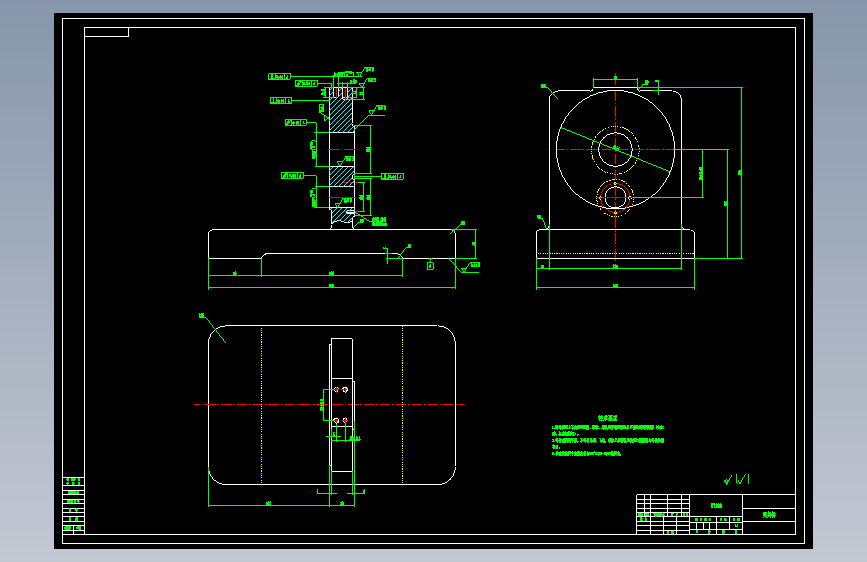Select the largest cyan hatched area in the section view

pos(341,115)
